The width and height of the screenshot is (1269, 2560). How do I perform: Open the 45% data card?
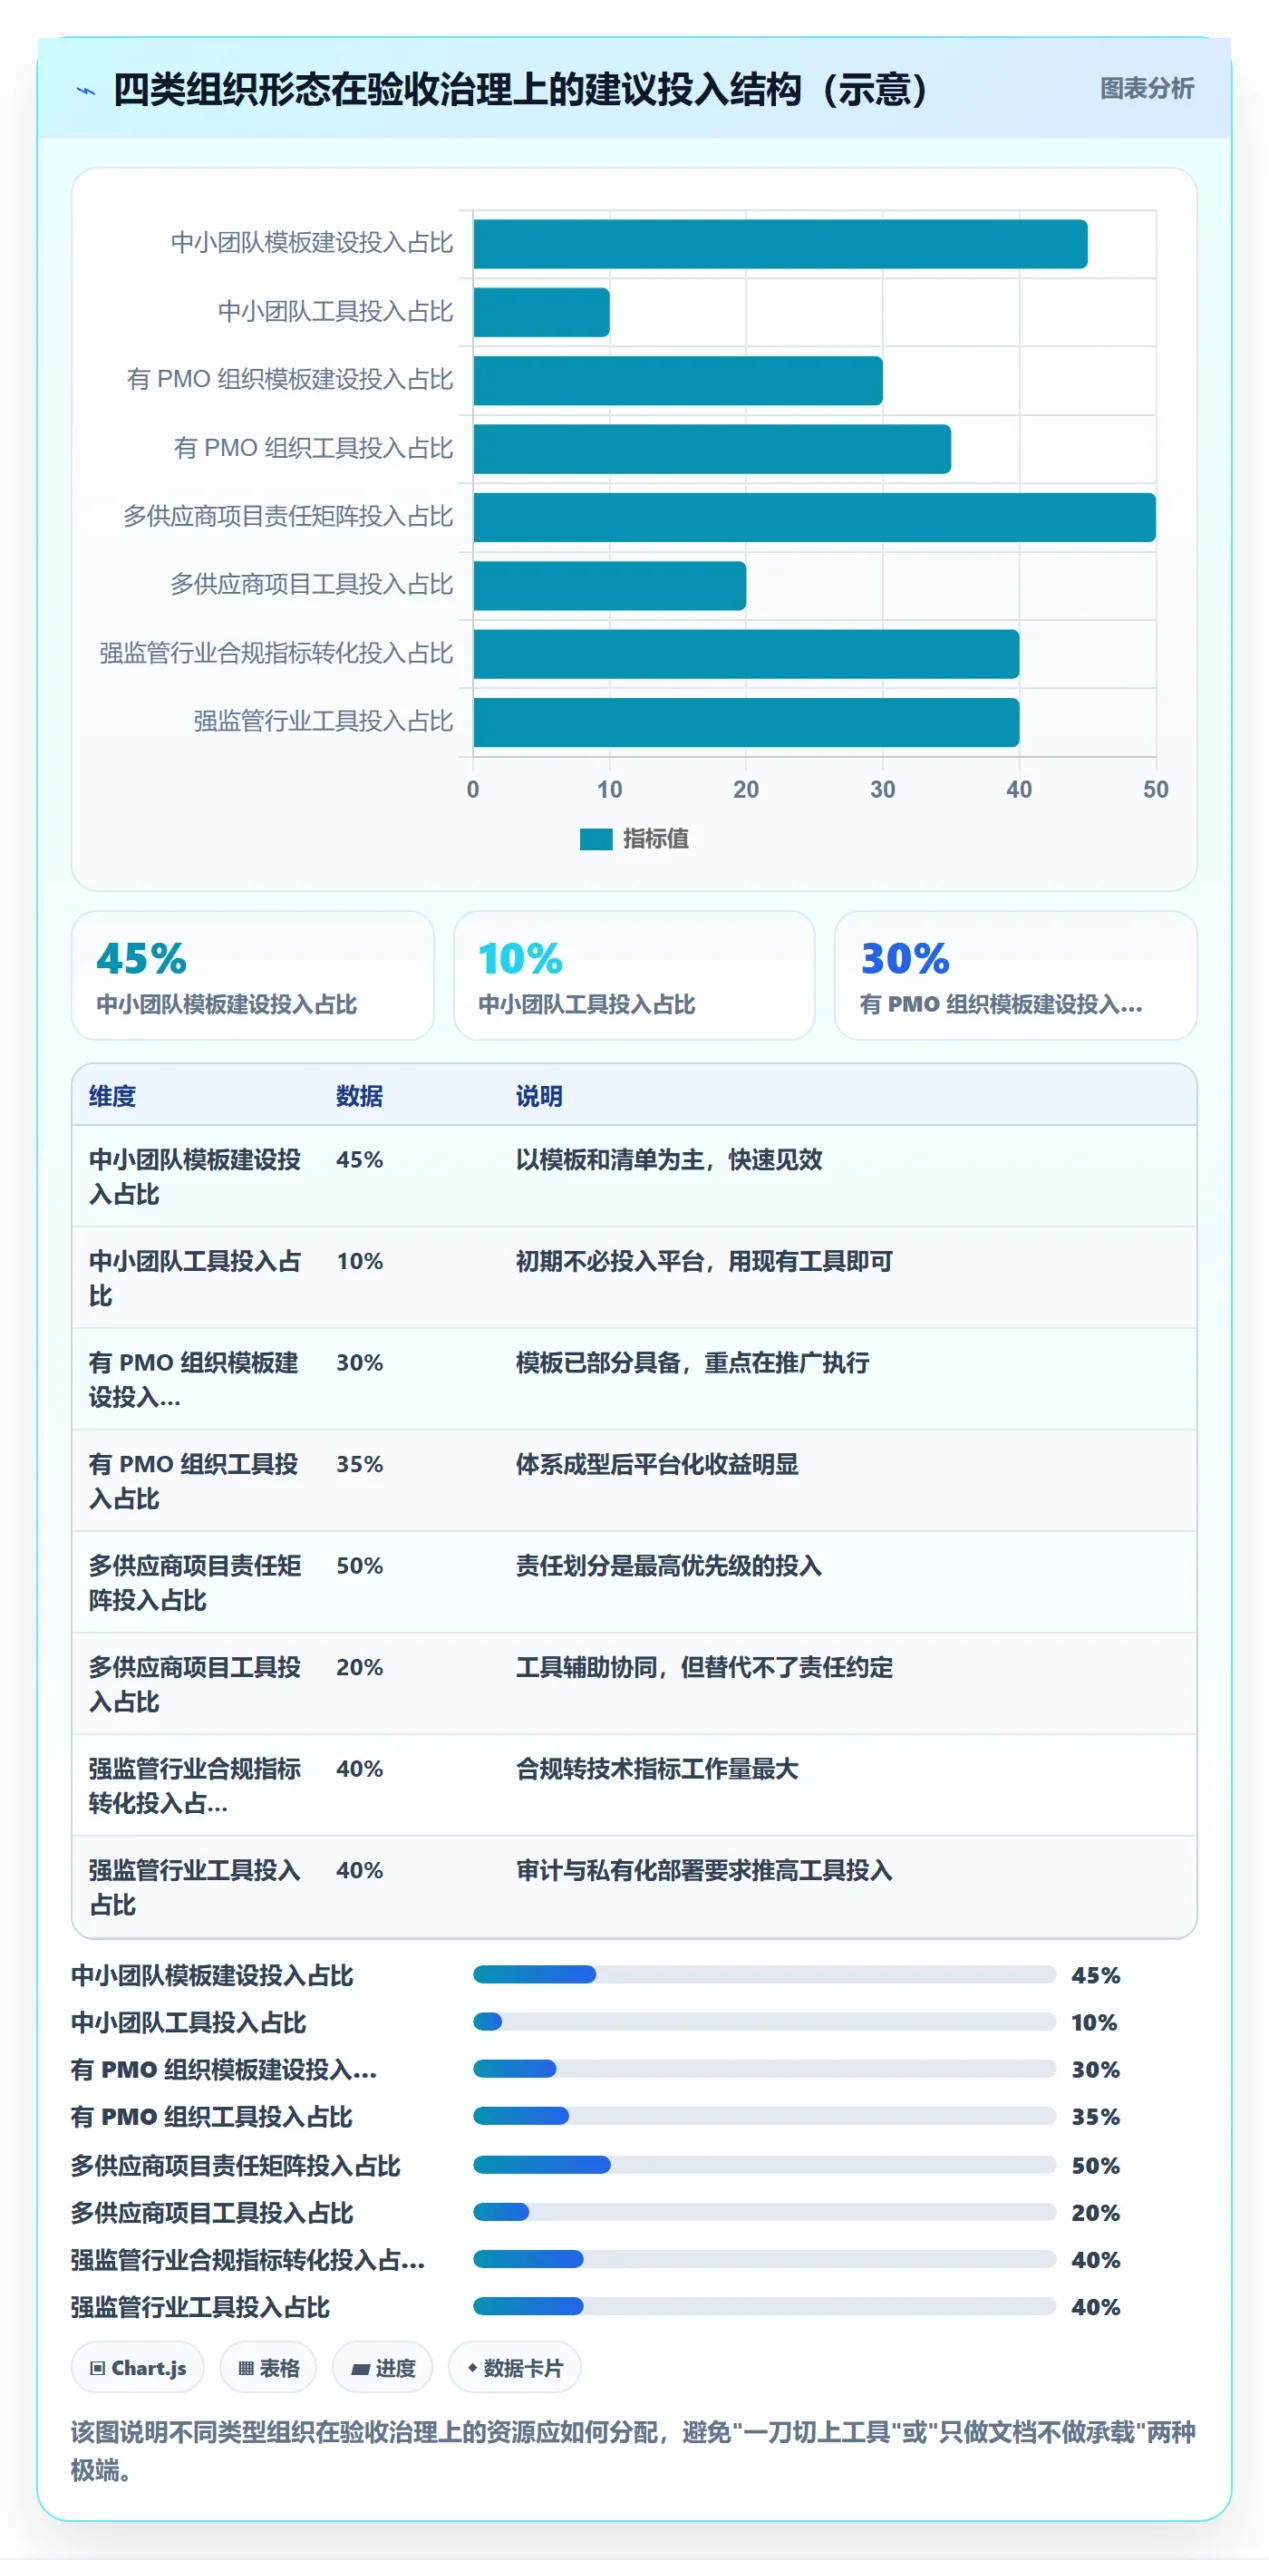252,974
